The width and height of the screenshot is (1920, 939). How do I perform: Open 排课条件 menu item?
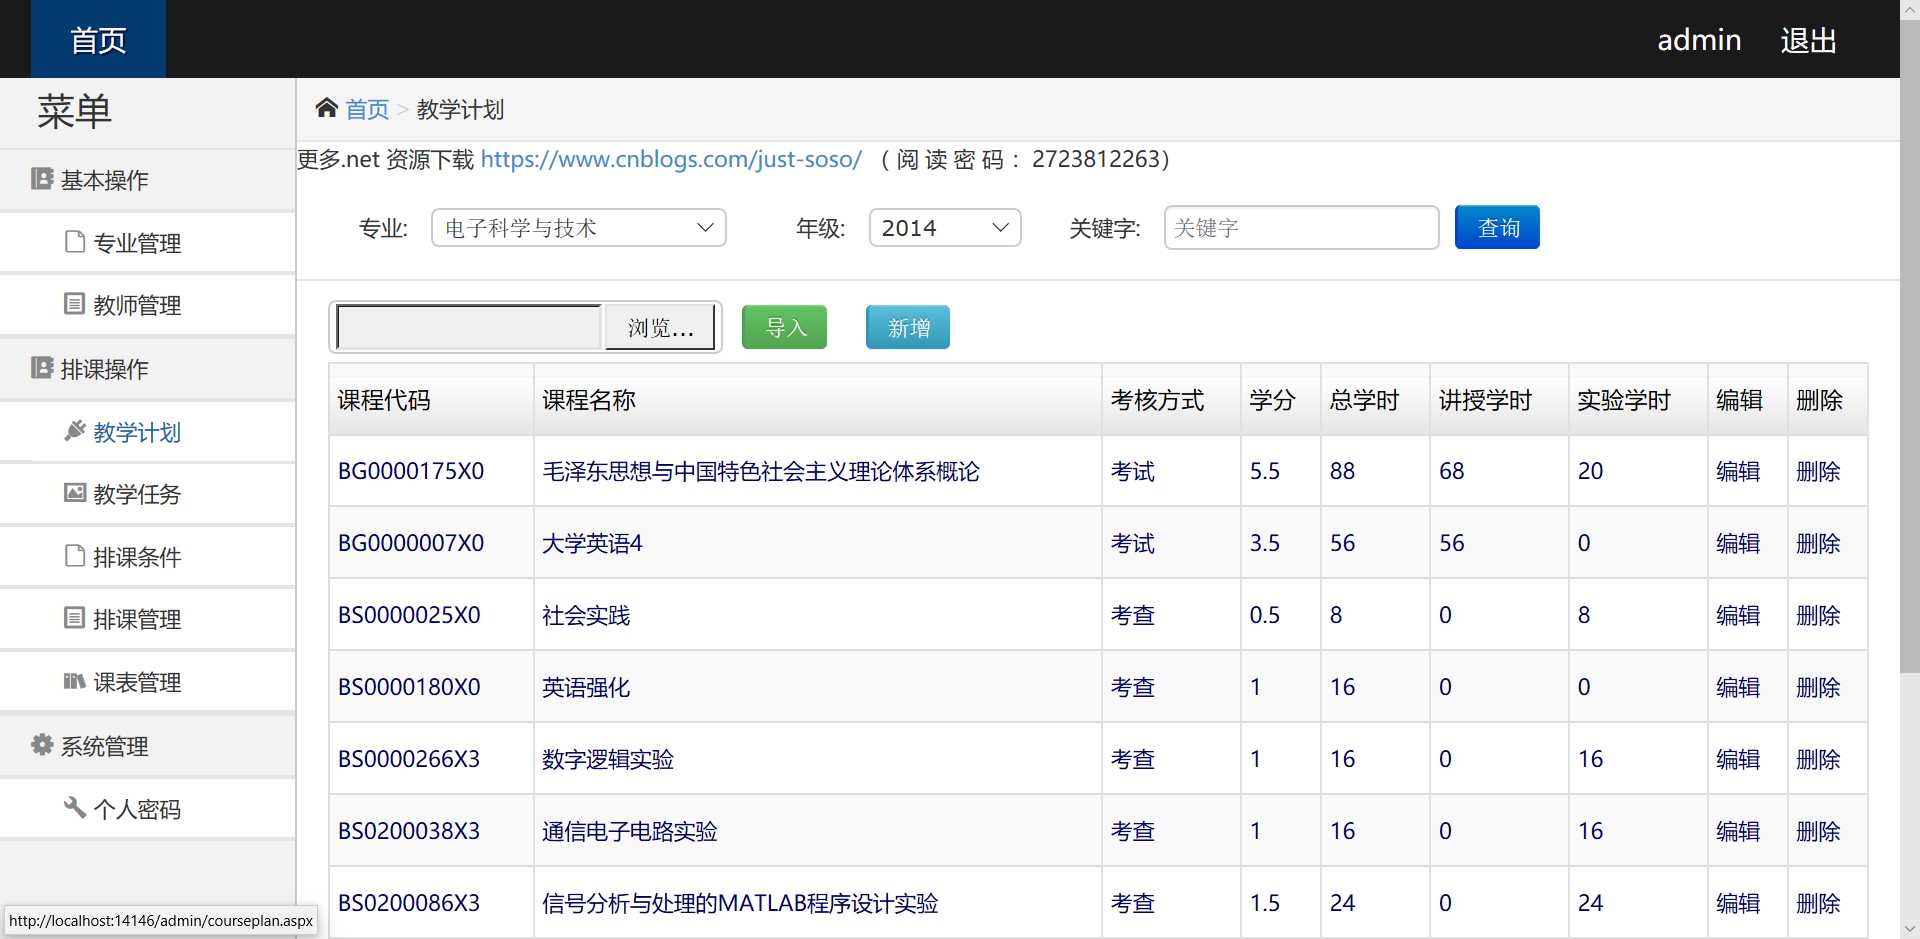point(148,557)
